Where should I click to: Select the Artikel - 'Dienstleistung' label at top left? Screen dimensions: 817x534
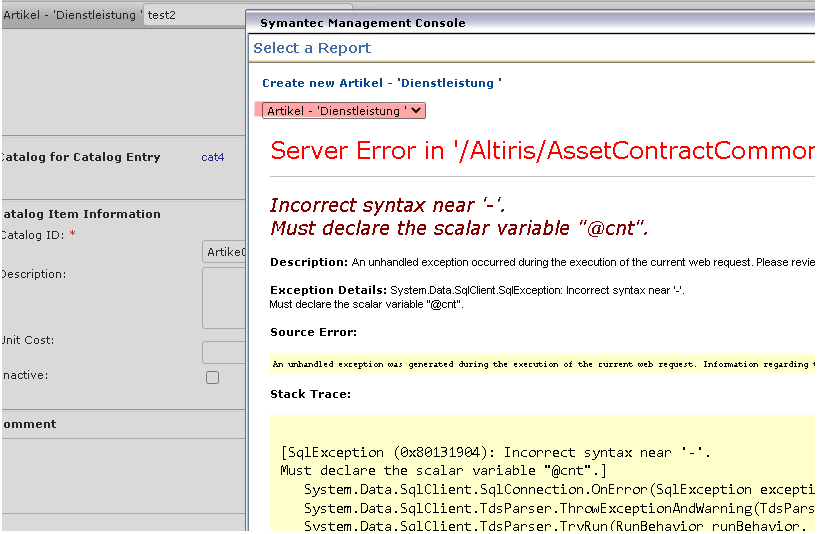click(70, 15)
